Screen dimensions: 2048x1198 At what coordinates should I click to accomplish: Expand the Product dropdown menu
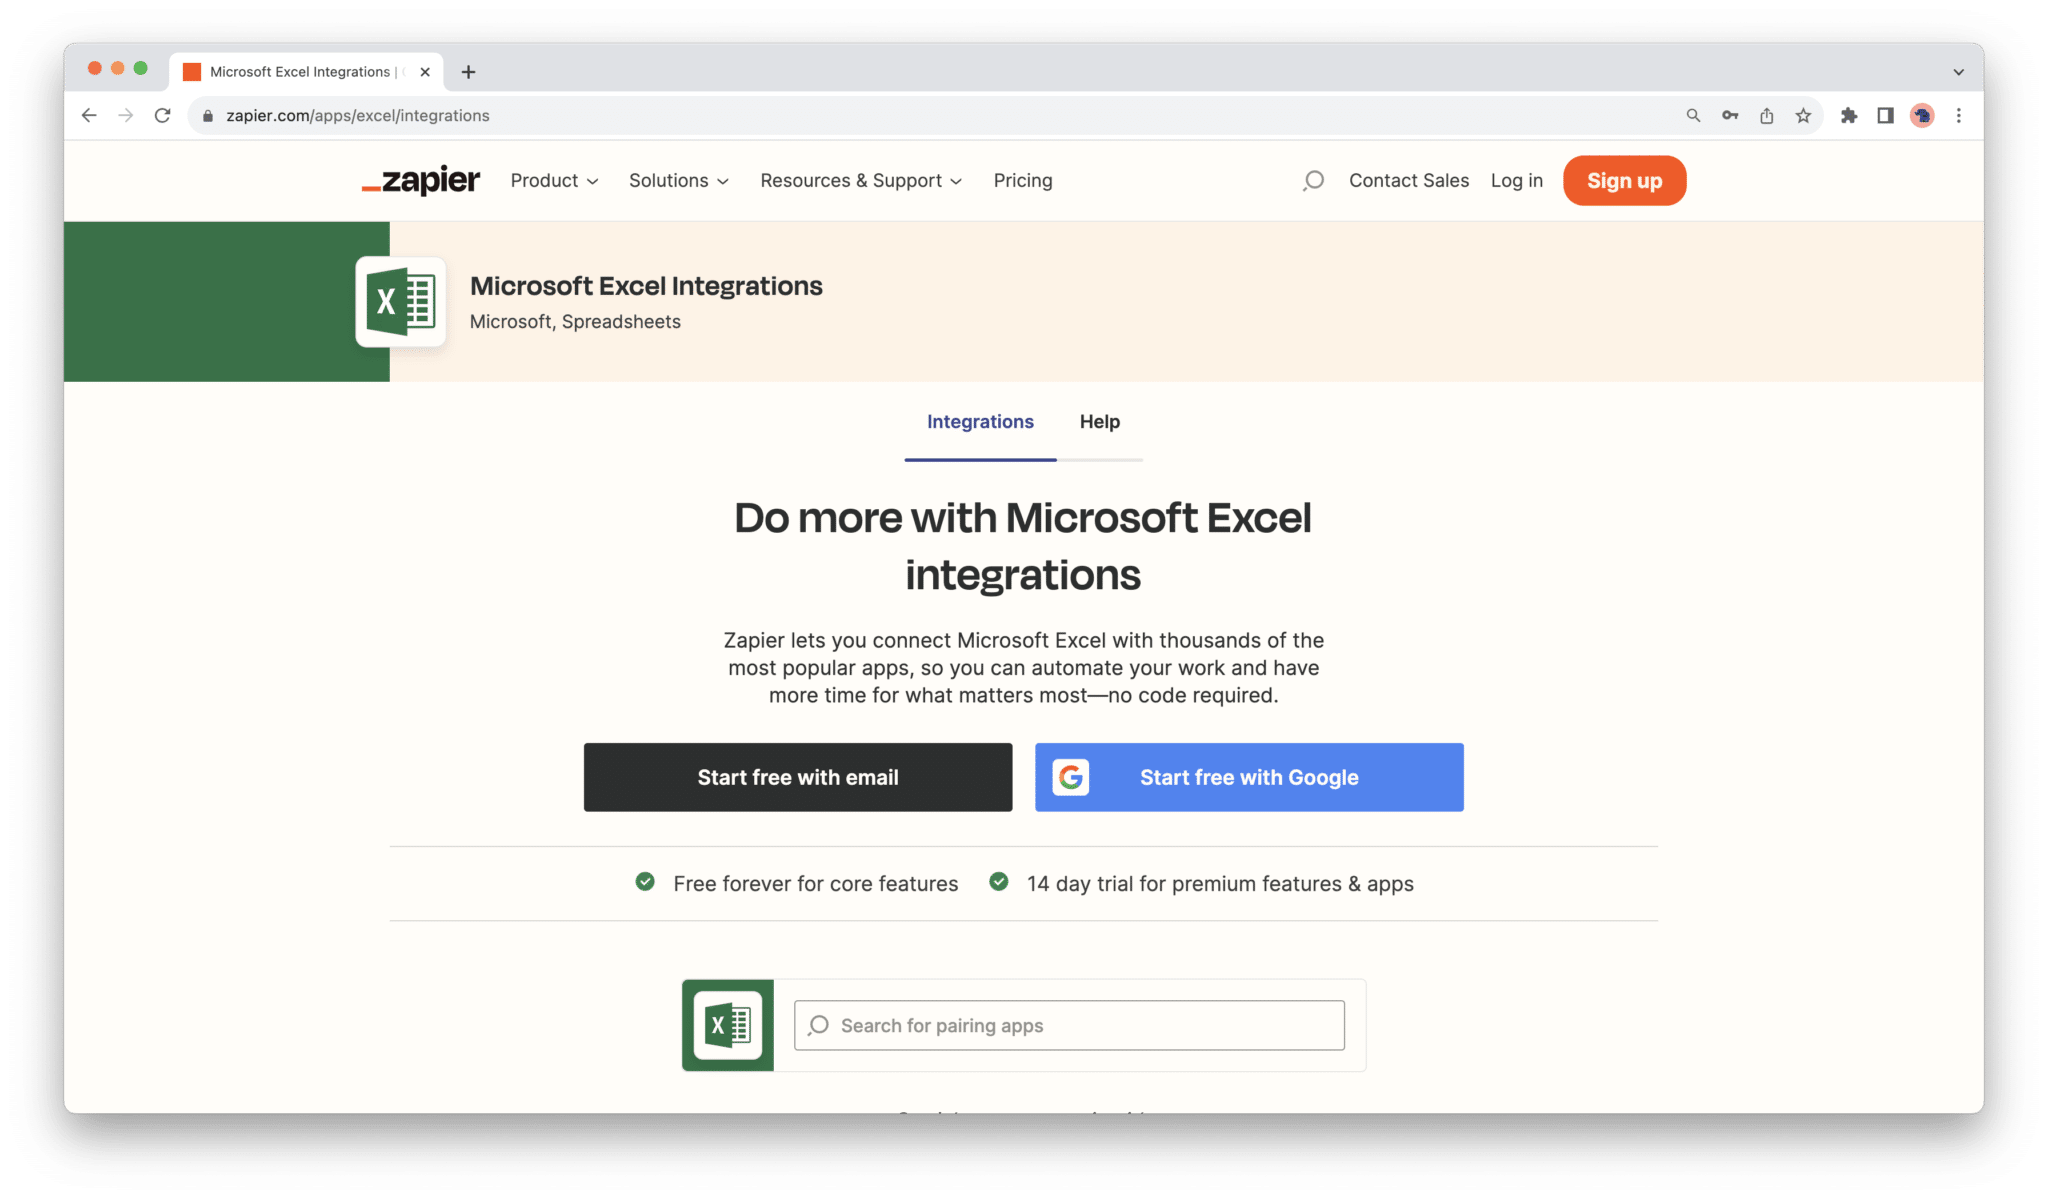coord(554,181)
